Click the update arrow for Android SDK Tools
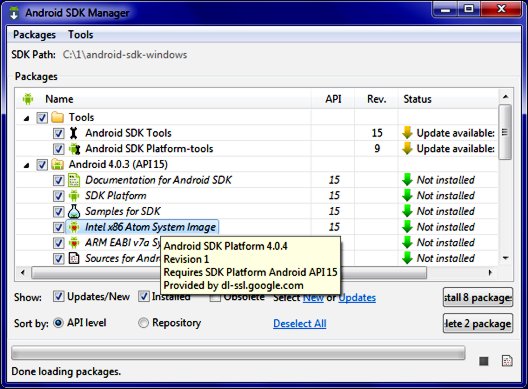 (407, 133)
